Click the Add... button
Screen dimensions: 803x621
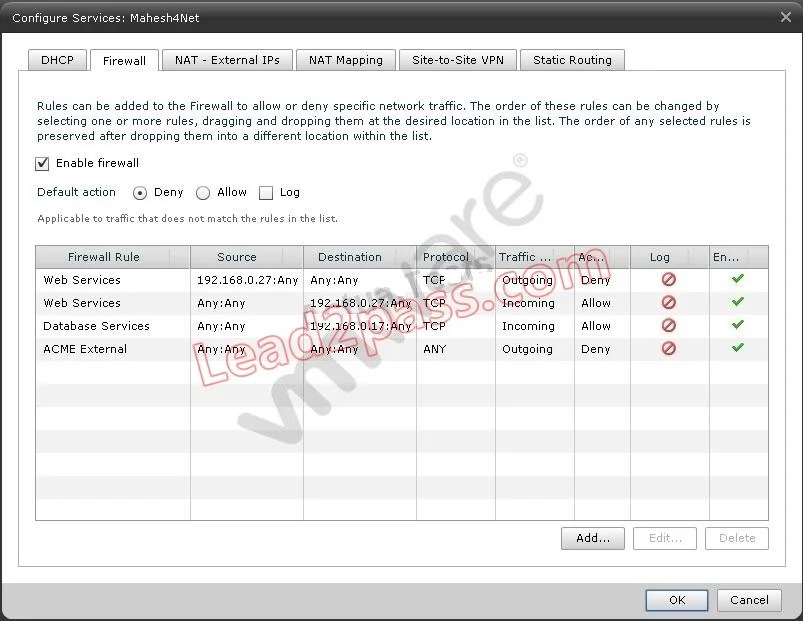pos(593,538)
